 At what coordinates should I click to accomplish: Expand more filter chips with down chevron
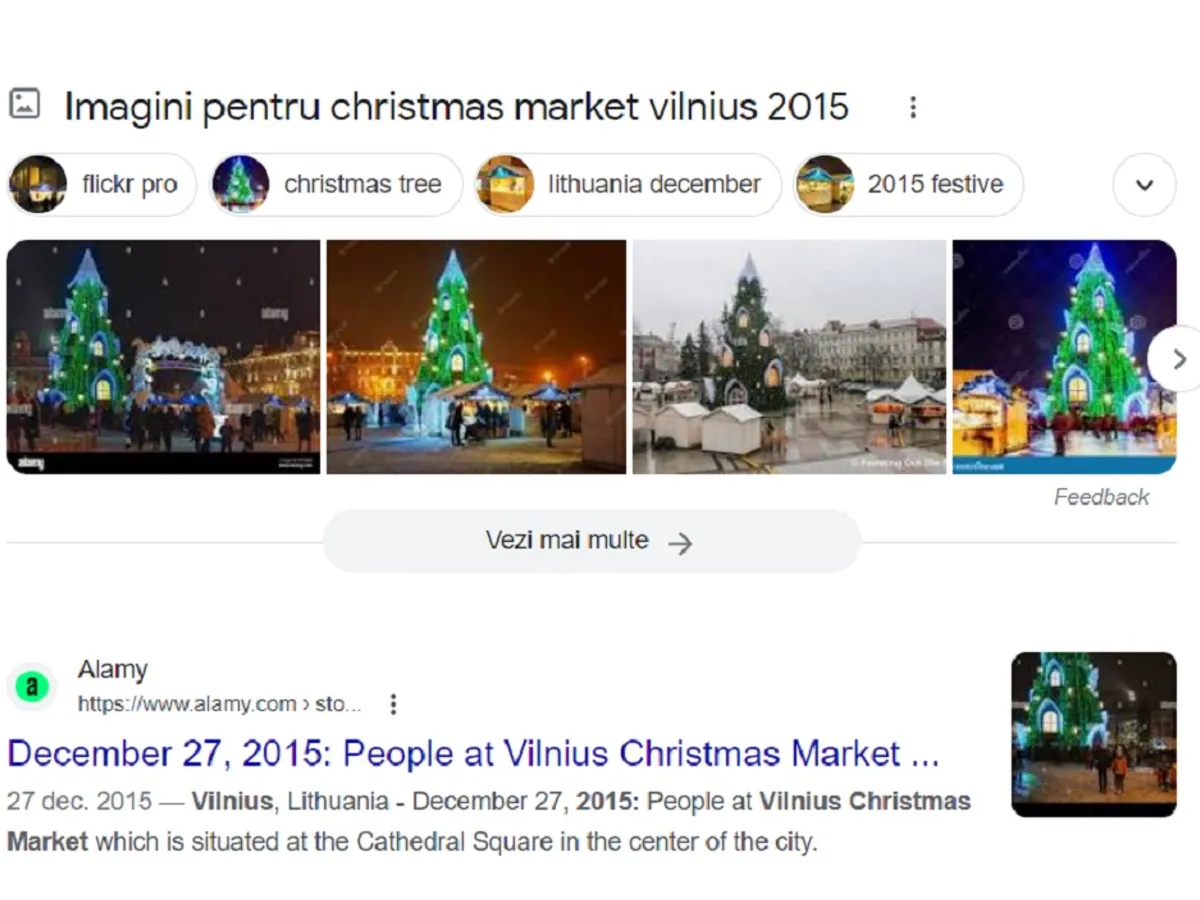(x=1144, y=185)
